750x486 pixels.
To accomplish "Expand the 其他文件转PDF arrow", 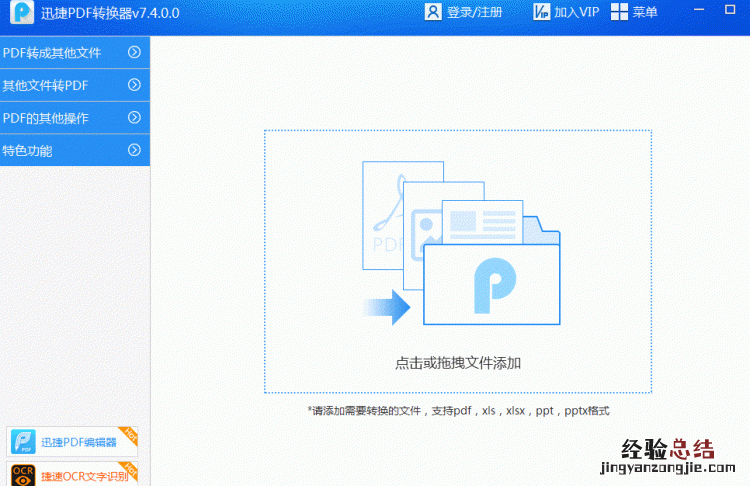I will coord(134,85).
